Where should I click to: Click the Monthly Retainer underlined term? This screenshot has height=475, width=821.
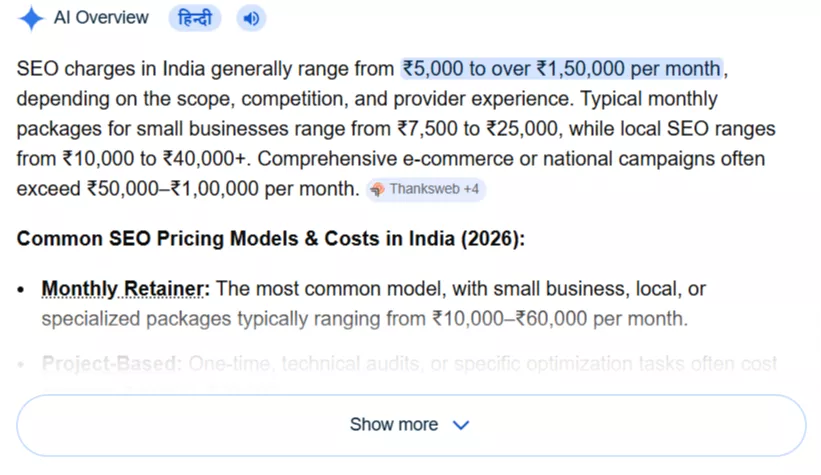(x=125, y=289)
